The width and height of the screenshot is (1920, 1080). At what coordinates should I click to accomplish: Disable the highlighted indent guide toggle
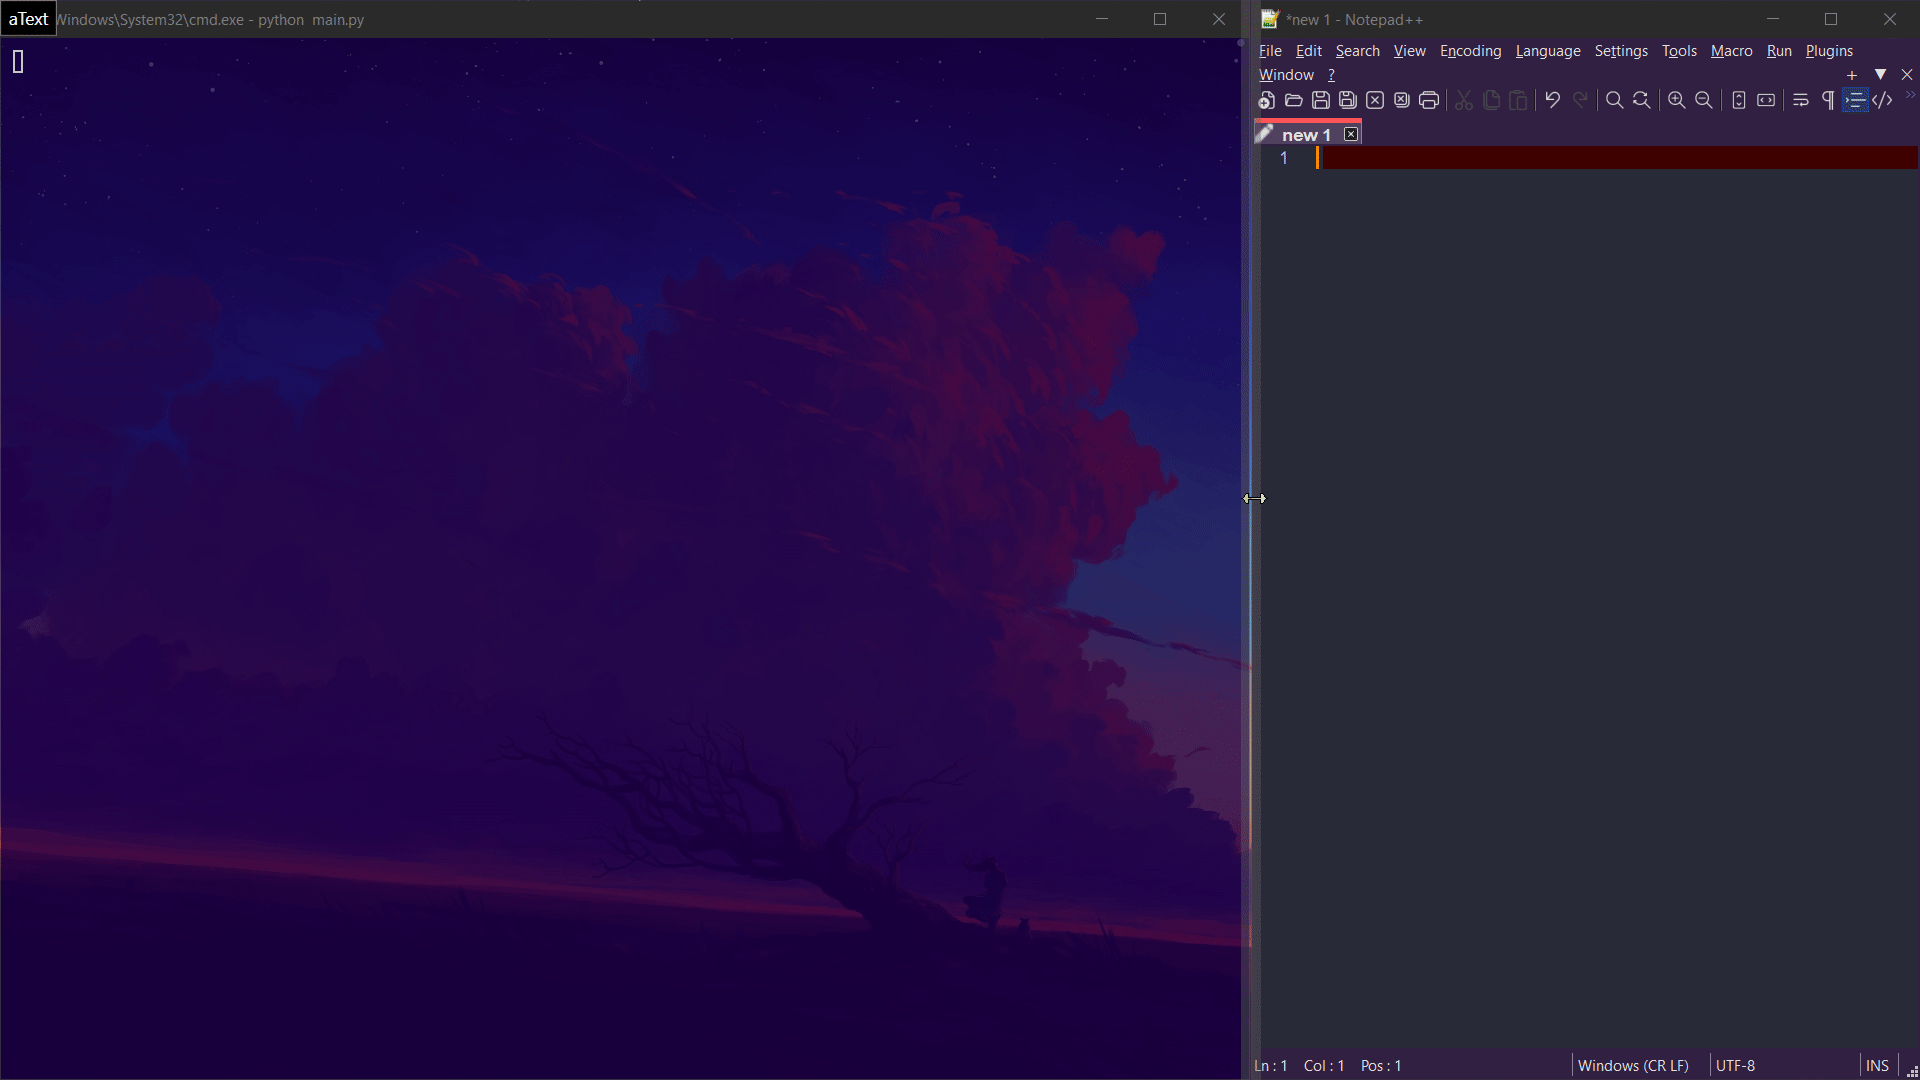(1857, 100)
